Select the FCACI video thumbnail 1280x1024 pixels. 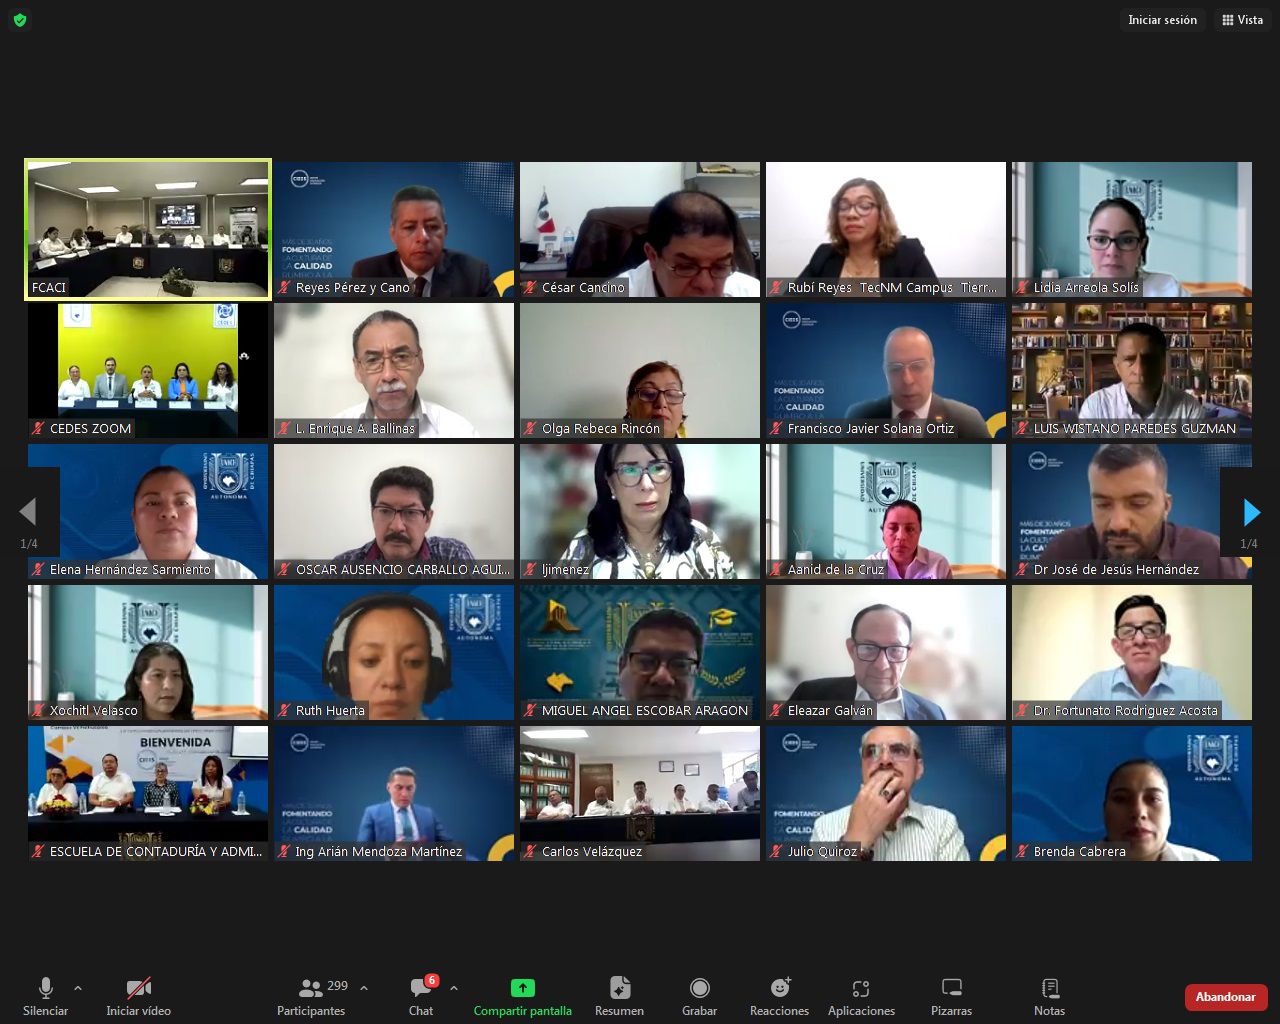pos(148,230)
